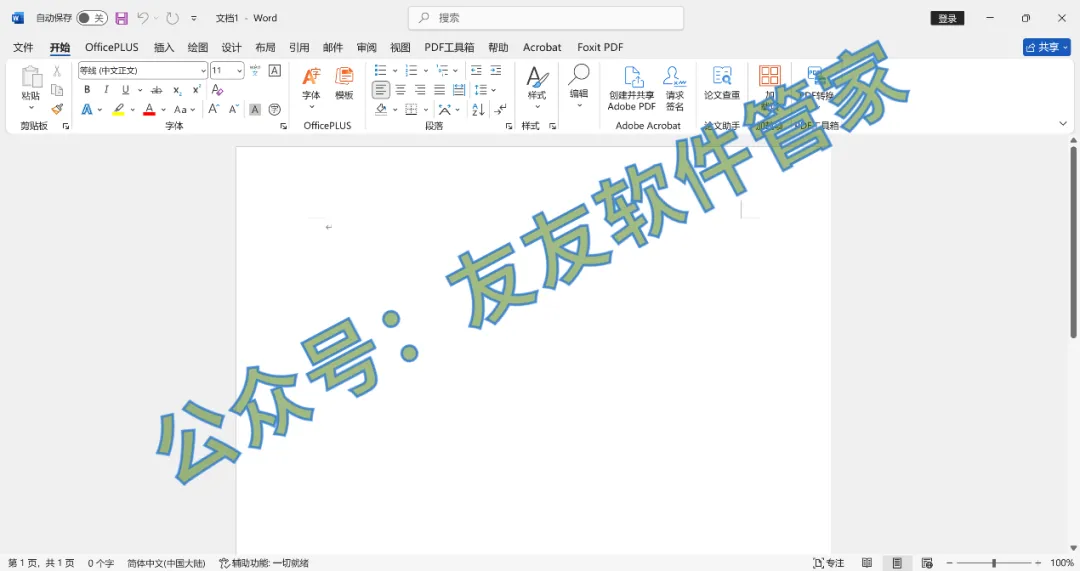Expand the bullets list dropdown arrow

coord(395,71)
